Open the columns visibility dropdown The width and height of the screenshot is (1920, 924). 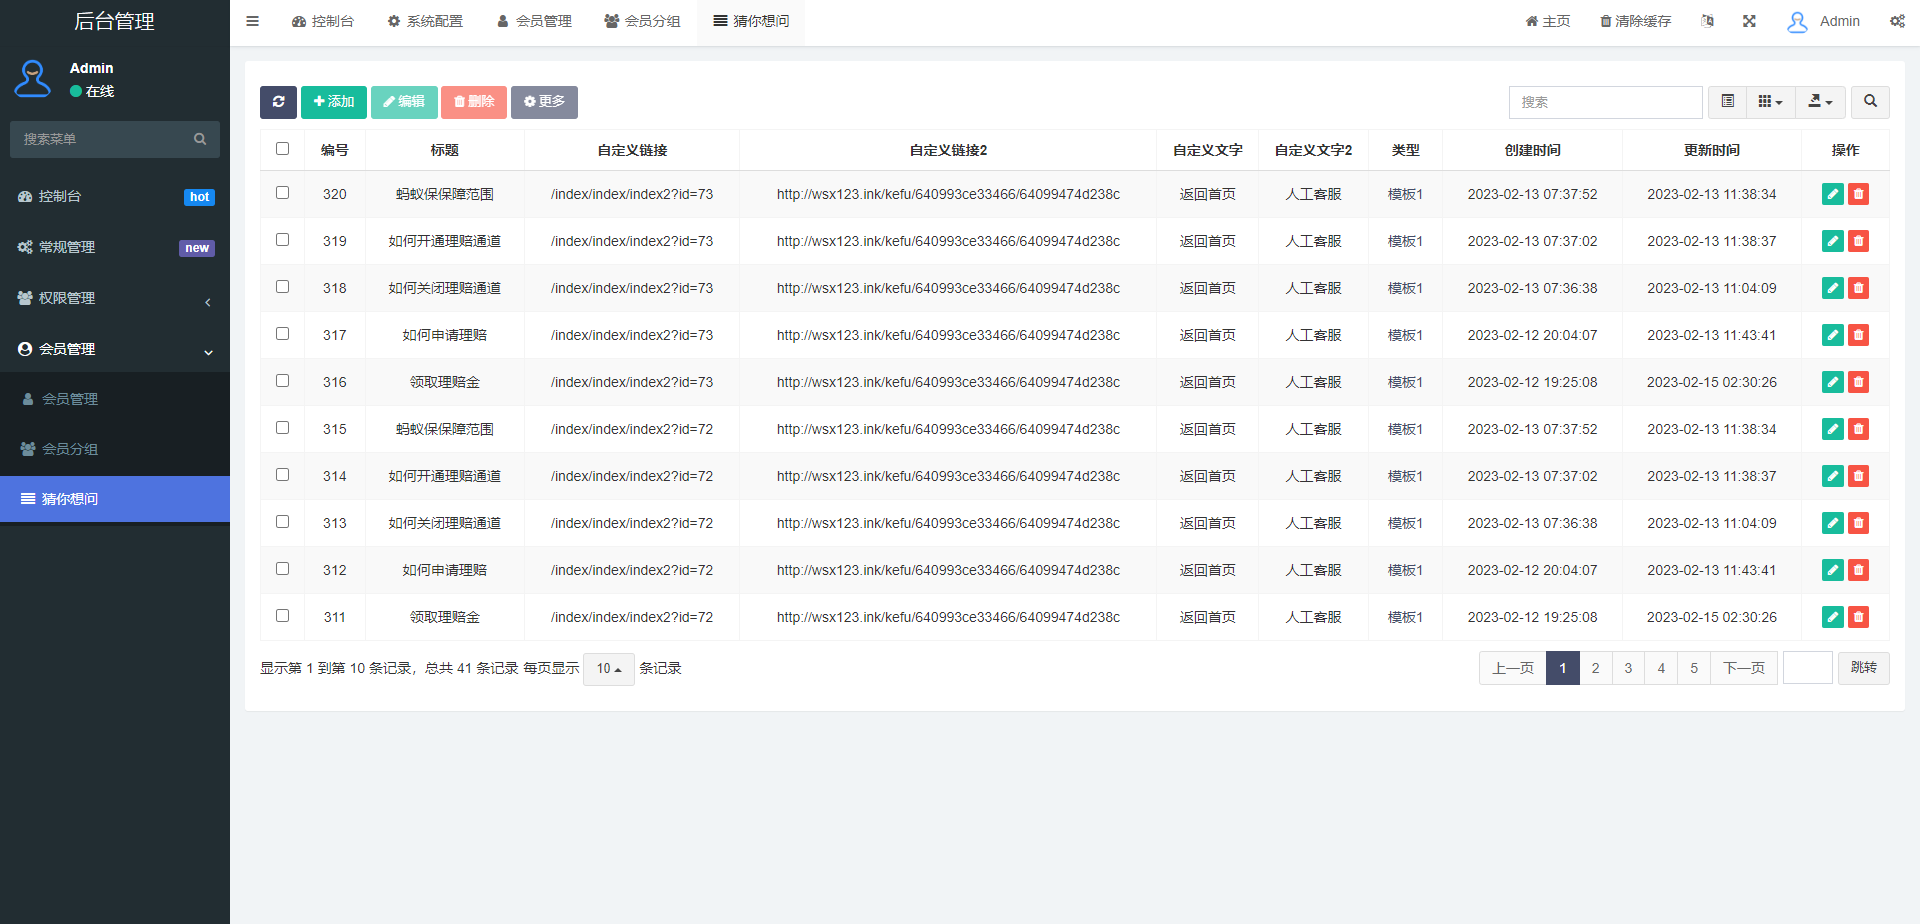point(1770,102)
